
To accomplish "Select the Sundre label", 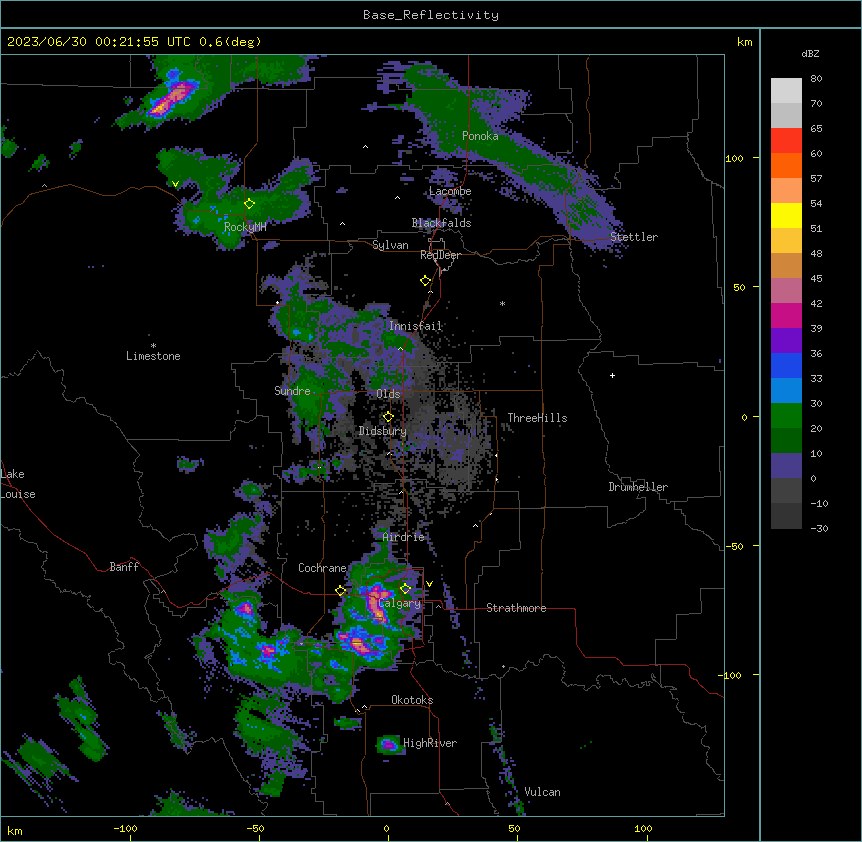I will pos(292,391).
